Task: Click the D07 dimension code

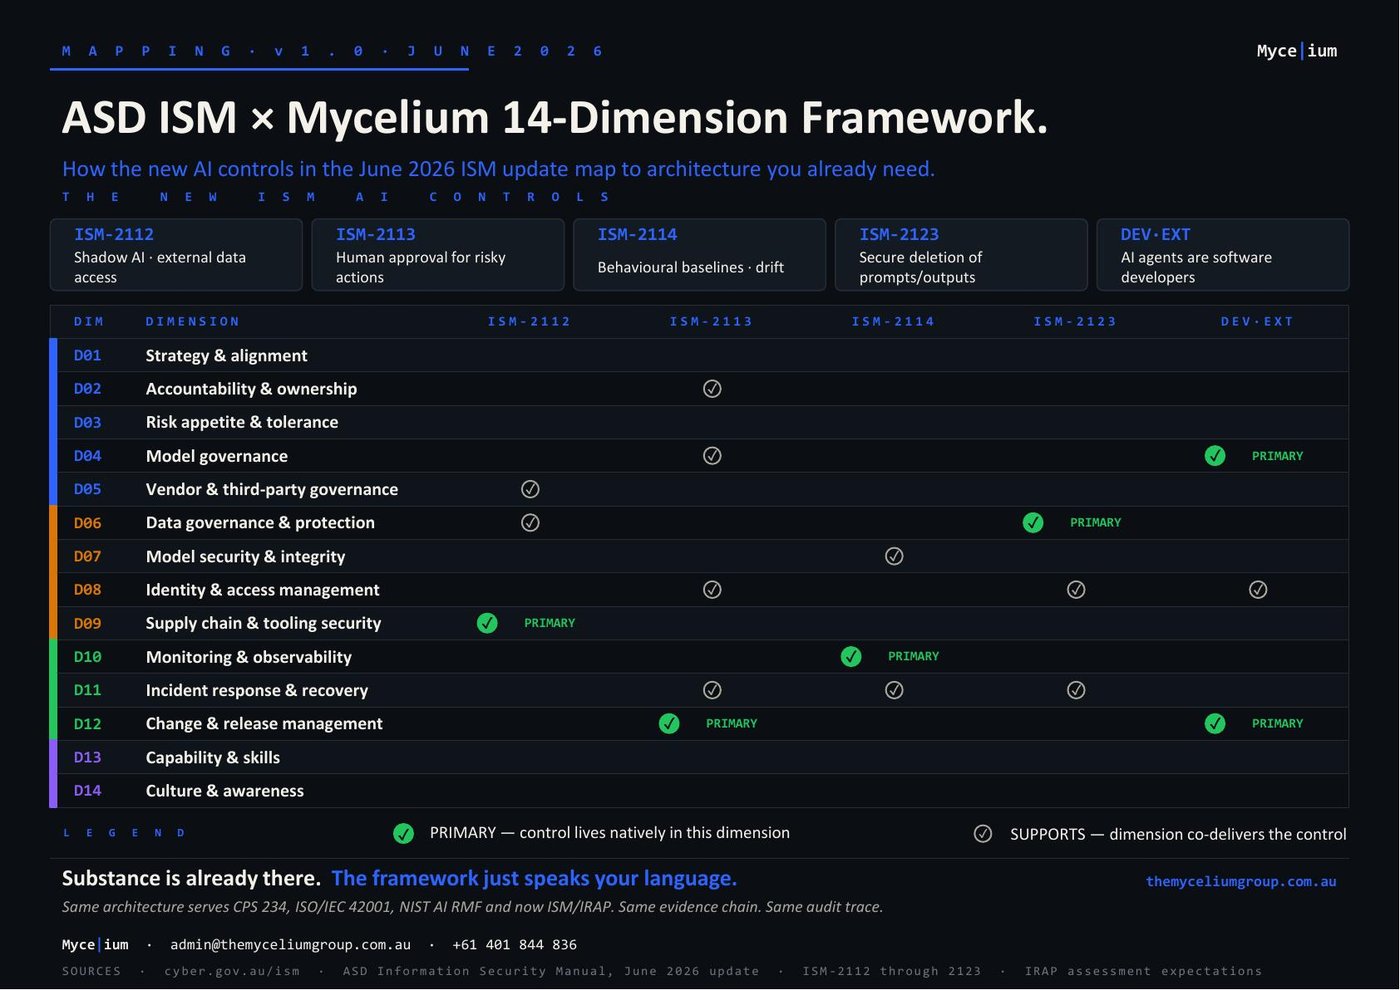Action: (x=87, y=556)
